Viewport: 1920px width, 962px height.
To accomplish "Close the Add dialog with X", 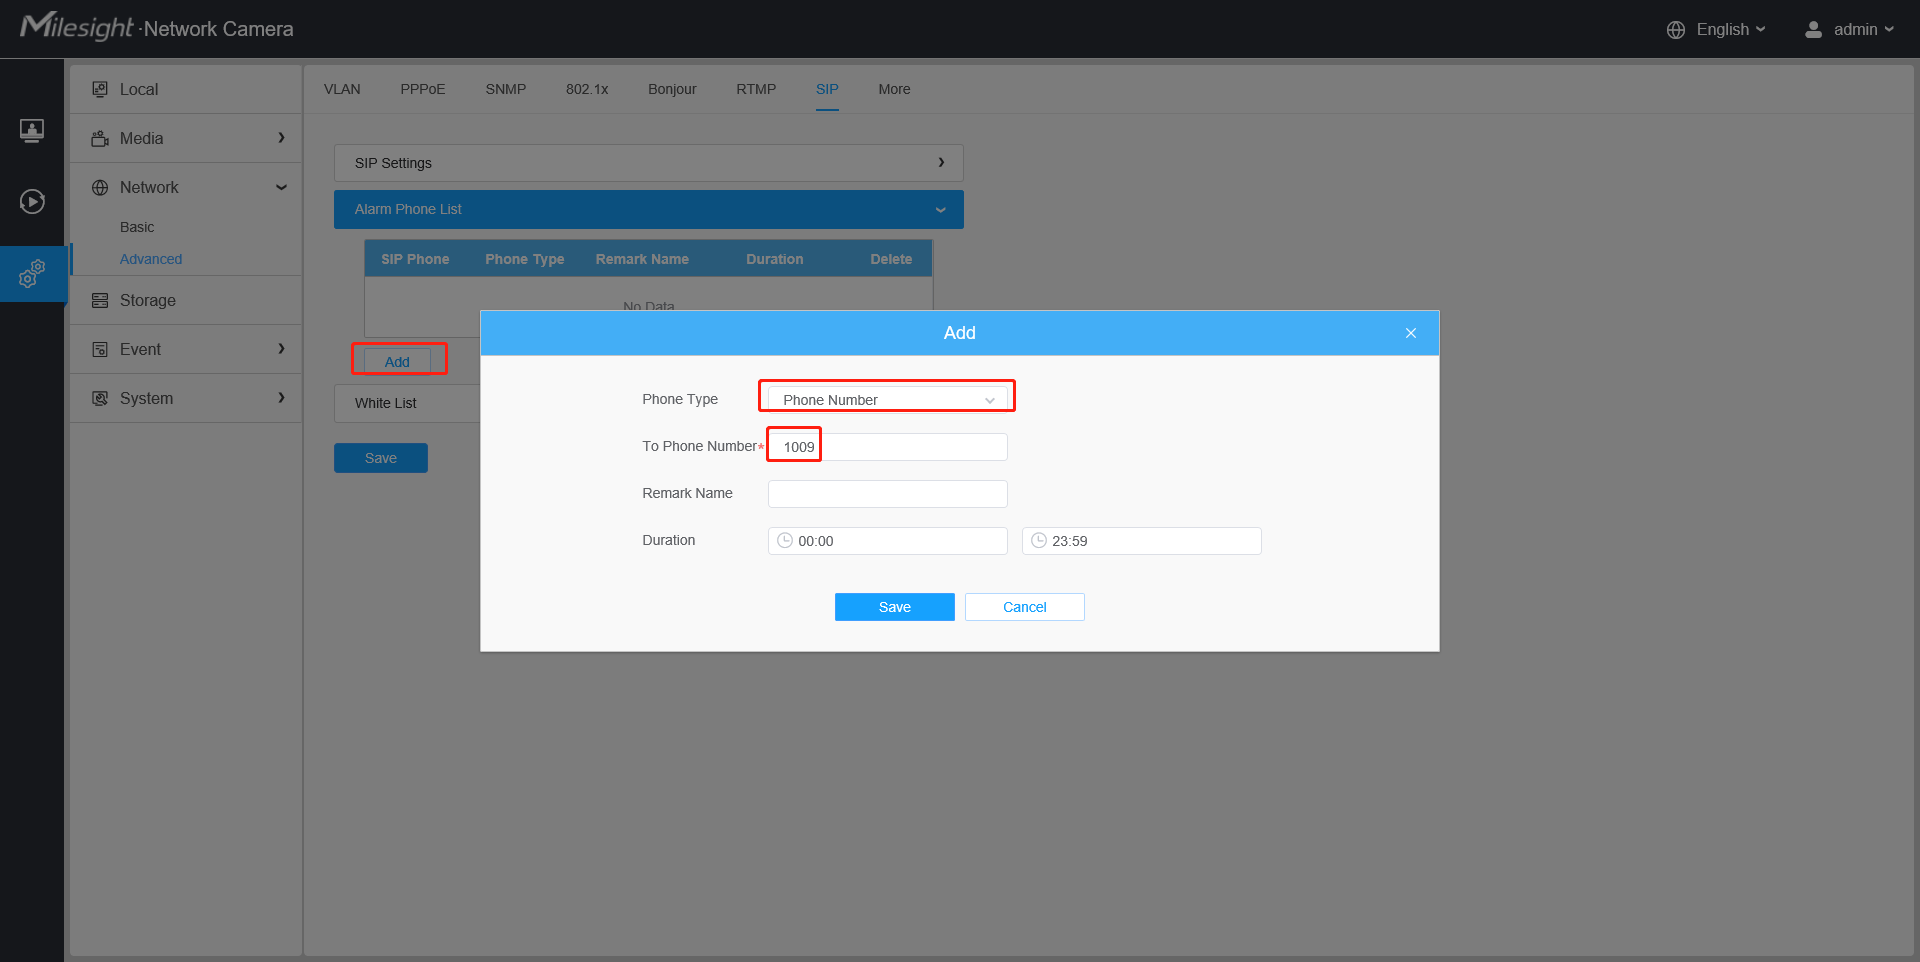I will click(x=1411, y=333).
